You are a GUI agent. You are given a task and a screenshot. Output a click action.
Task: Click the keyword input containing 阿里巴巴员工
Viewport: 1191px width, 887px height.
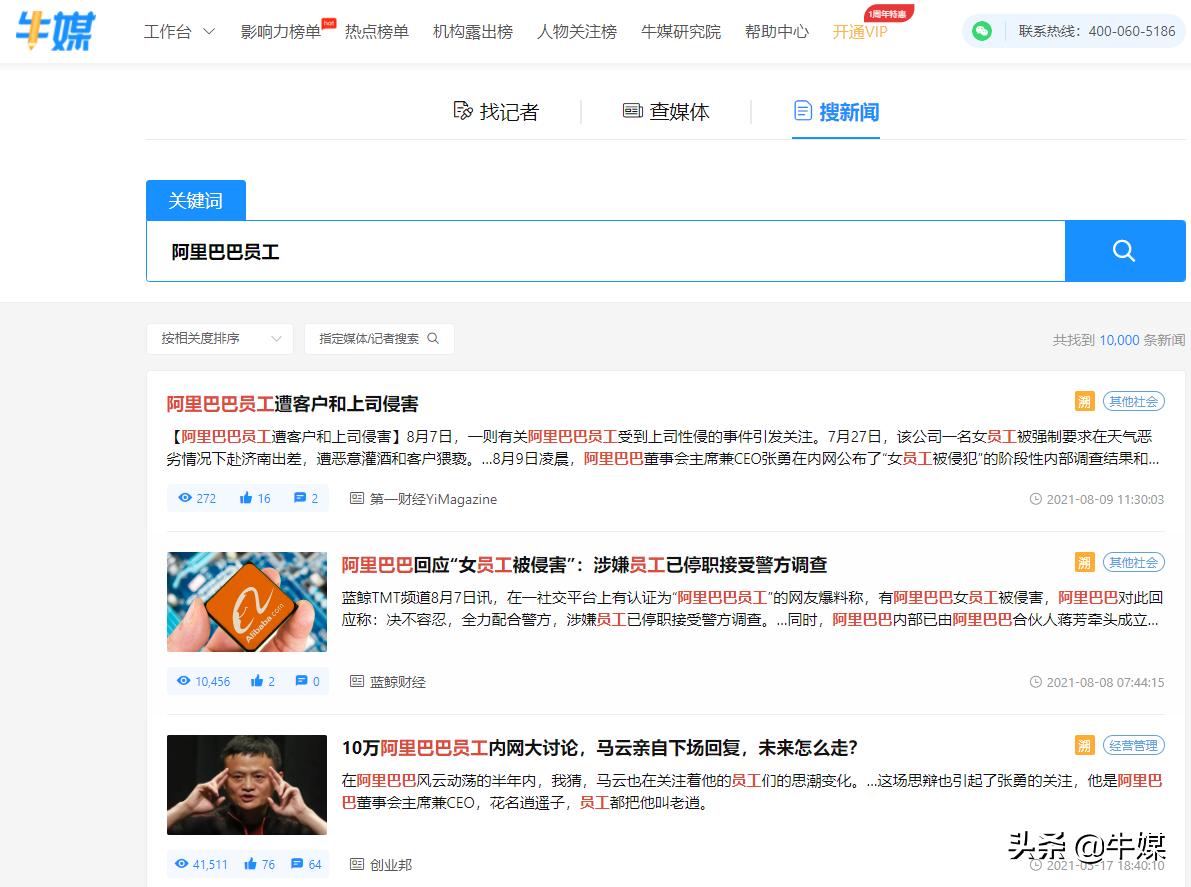[x=605, y=251]
